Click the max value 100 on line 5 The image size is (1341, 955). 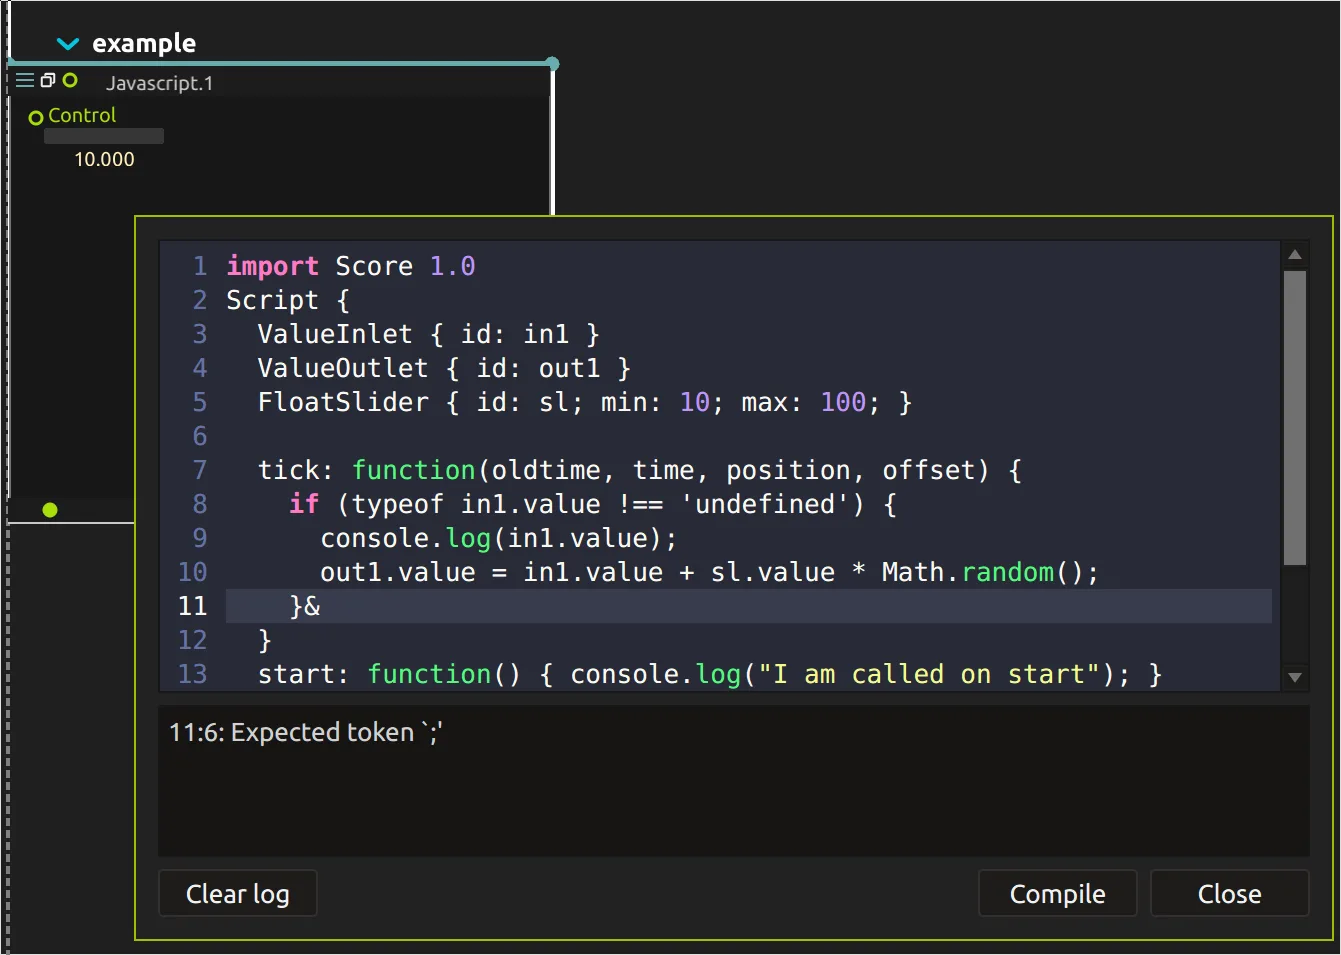point(843,402)
